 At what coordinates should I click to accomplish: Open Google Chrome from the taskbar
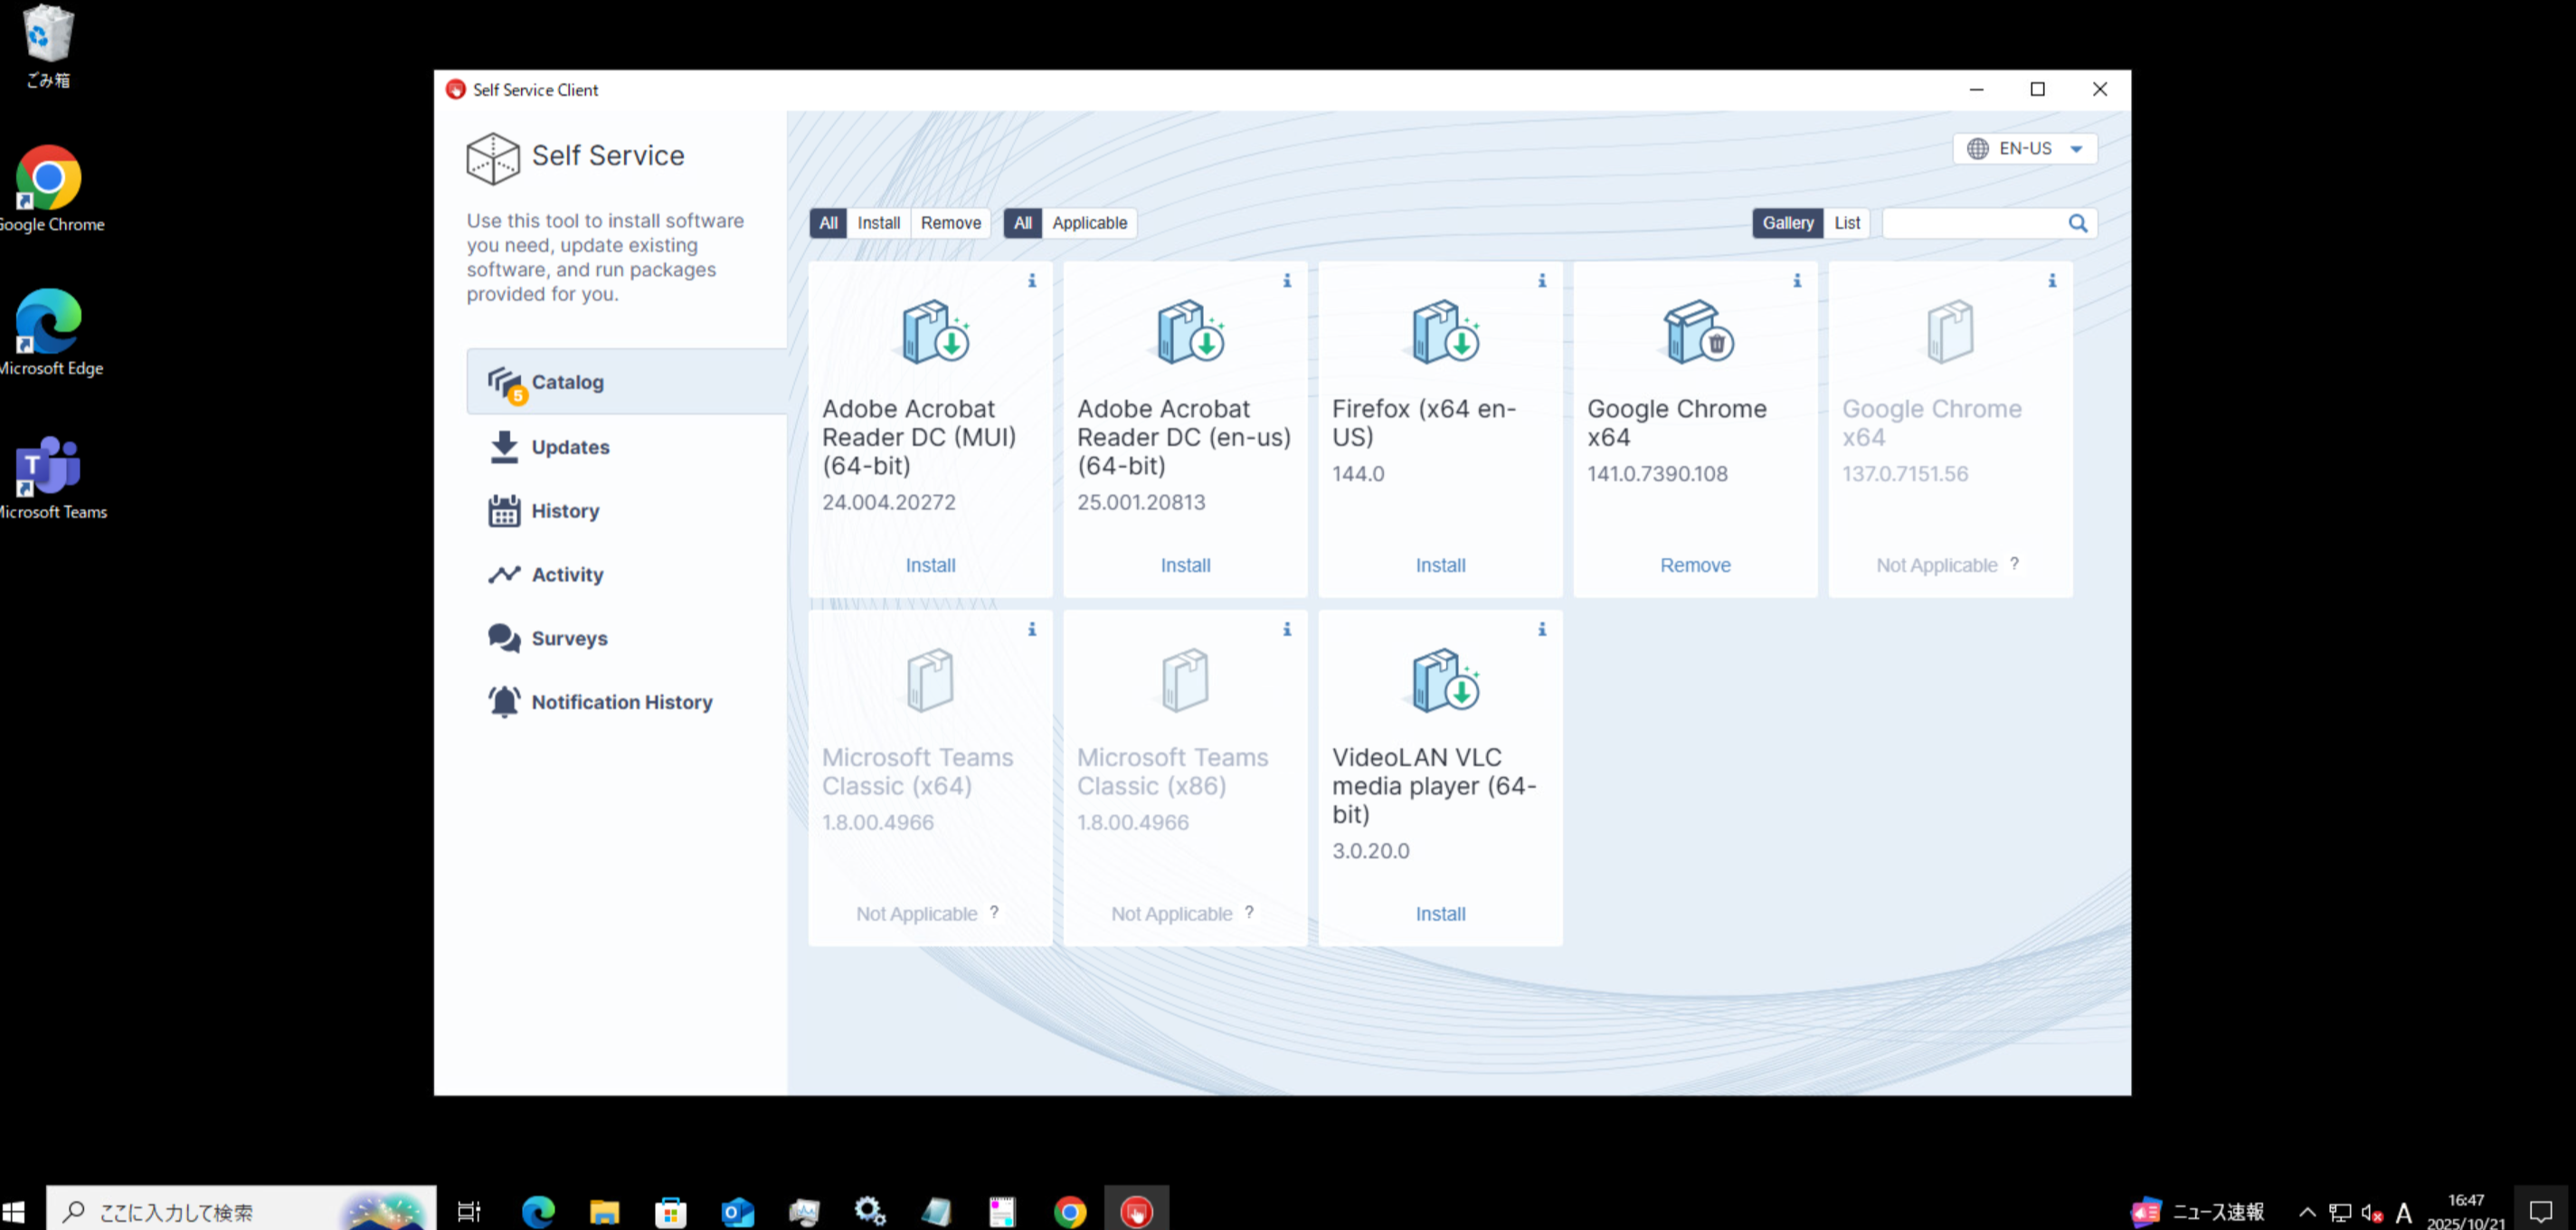(1069, 1212)
